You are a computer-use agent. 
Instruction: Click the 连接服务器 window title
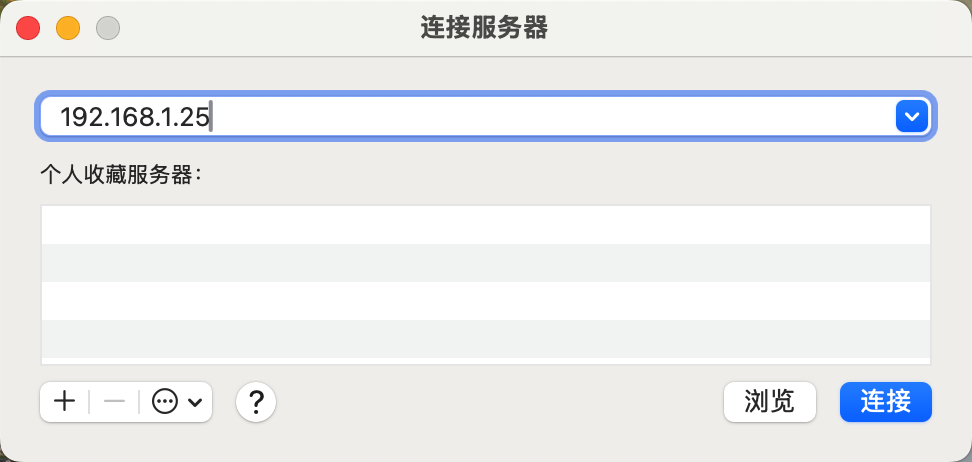pyautogui.click(x=484, y=28)
